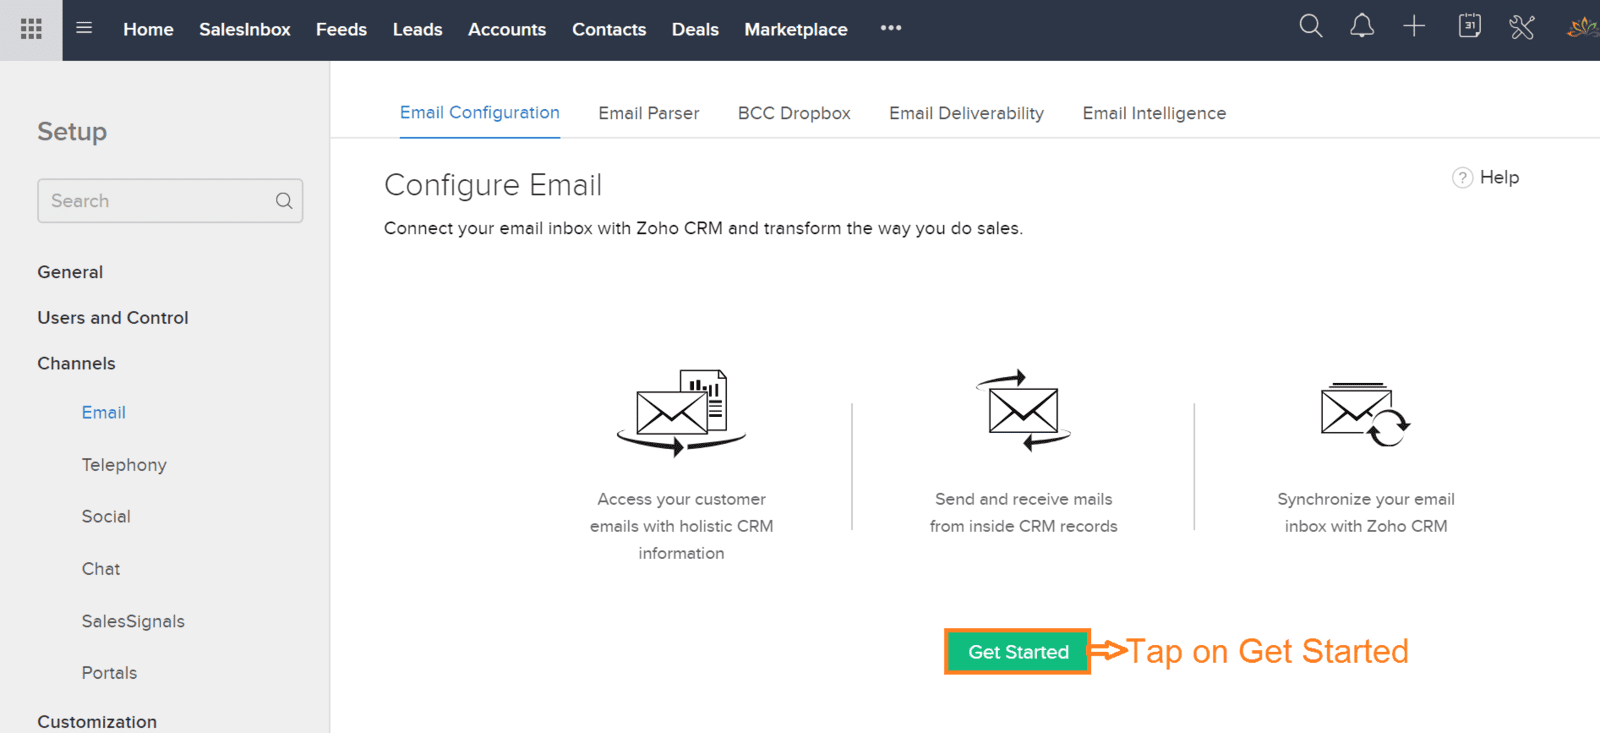Open the Leads module
Viewport: 1600px width, 733px height.
pos(417,30)
